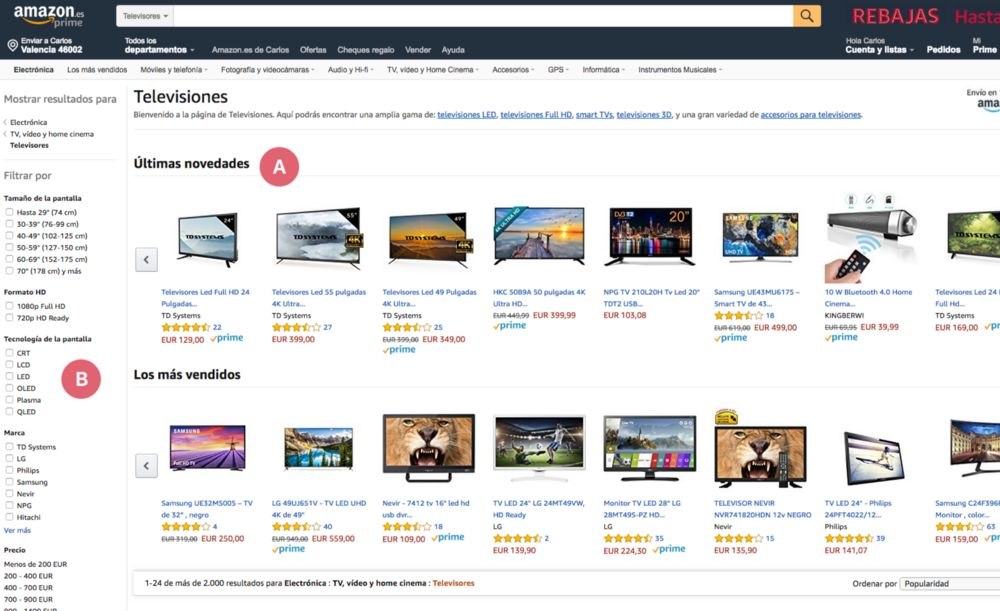Screen dimensions: 1000x611
Task: Open TV, vídeo y Home Cinema submenu
Action: click(432, 70)
